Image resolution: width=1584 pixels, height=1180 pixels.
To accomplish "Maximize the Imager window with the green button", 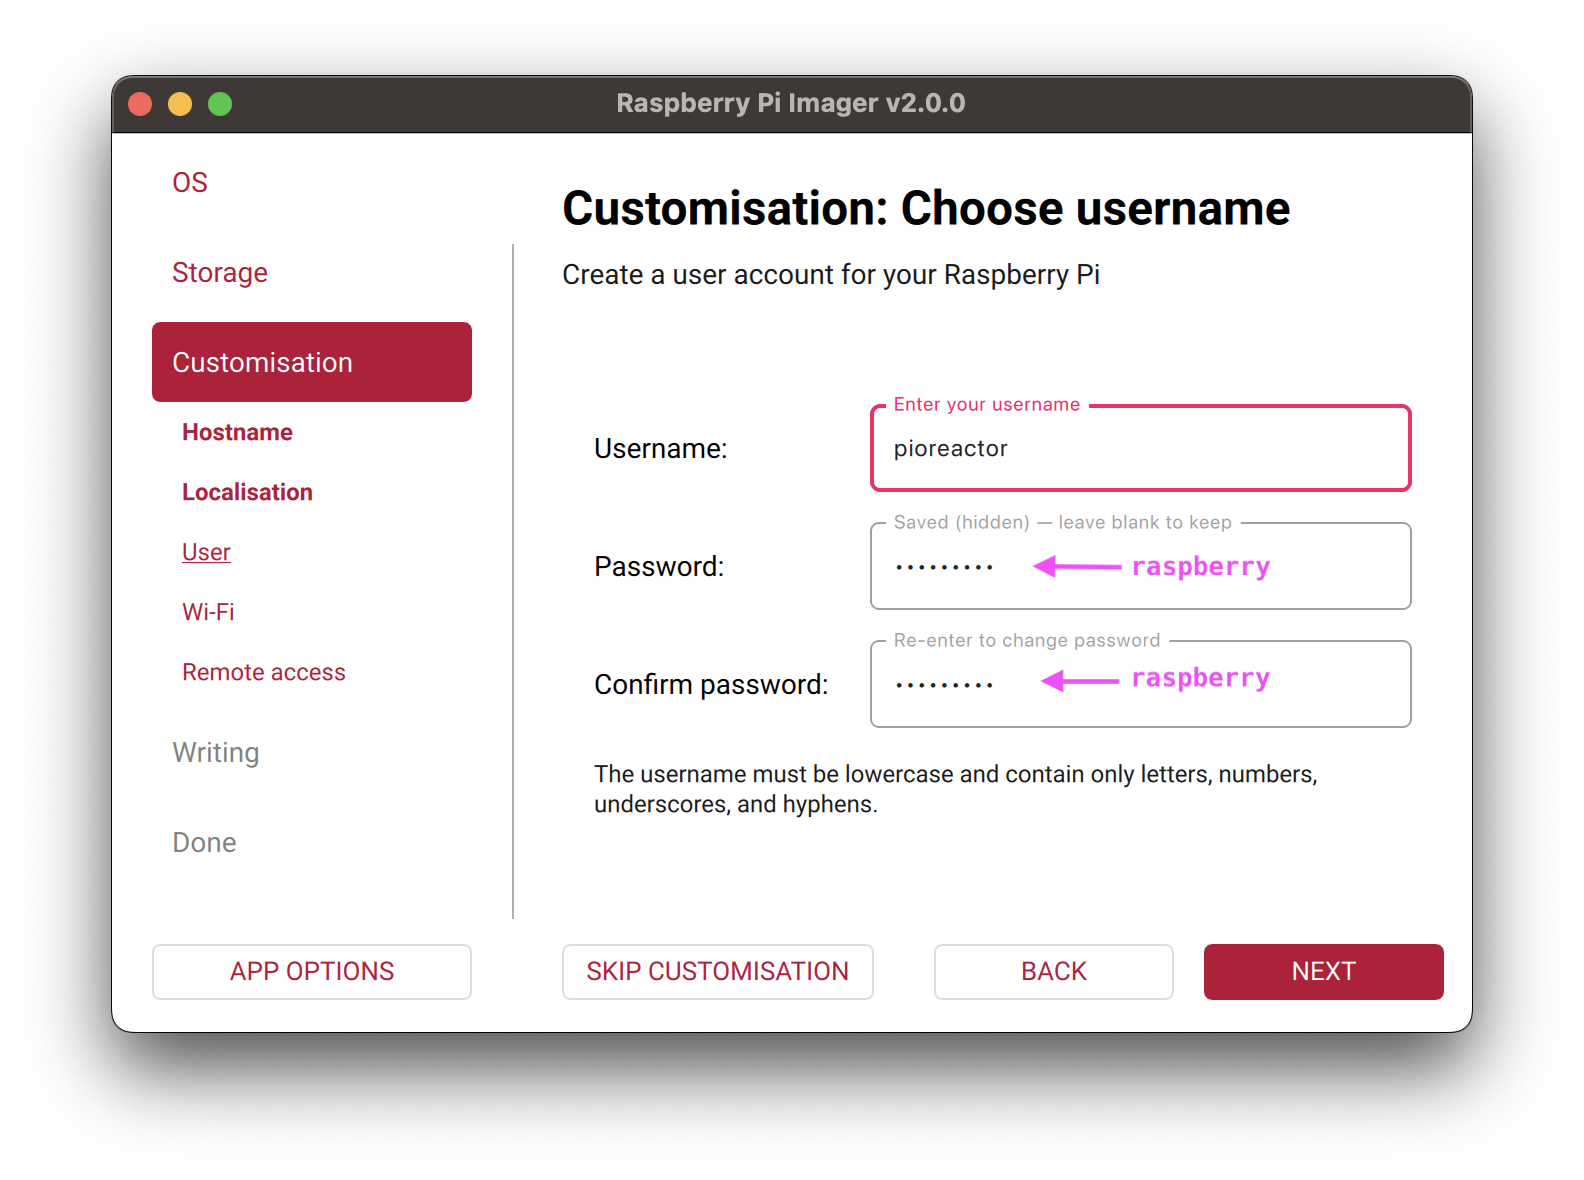I will click(220, 104).
